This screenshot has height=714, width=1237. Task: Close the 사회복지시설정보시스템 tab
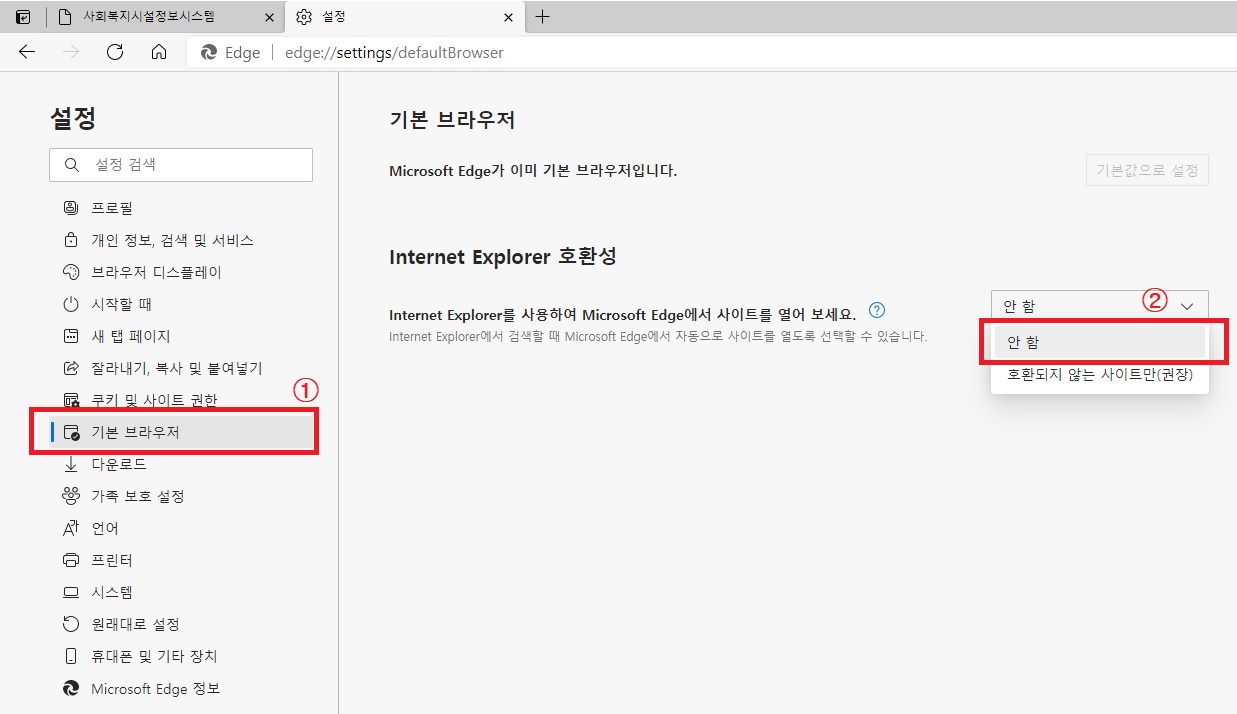pos(268,17)
